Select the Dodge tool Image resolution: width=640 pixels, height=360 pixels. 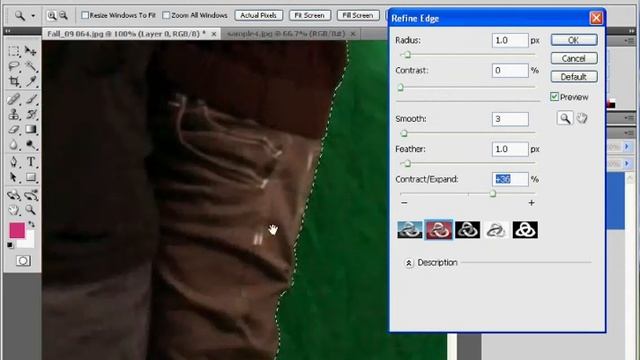[31, 144]
